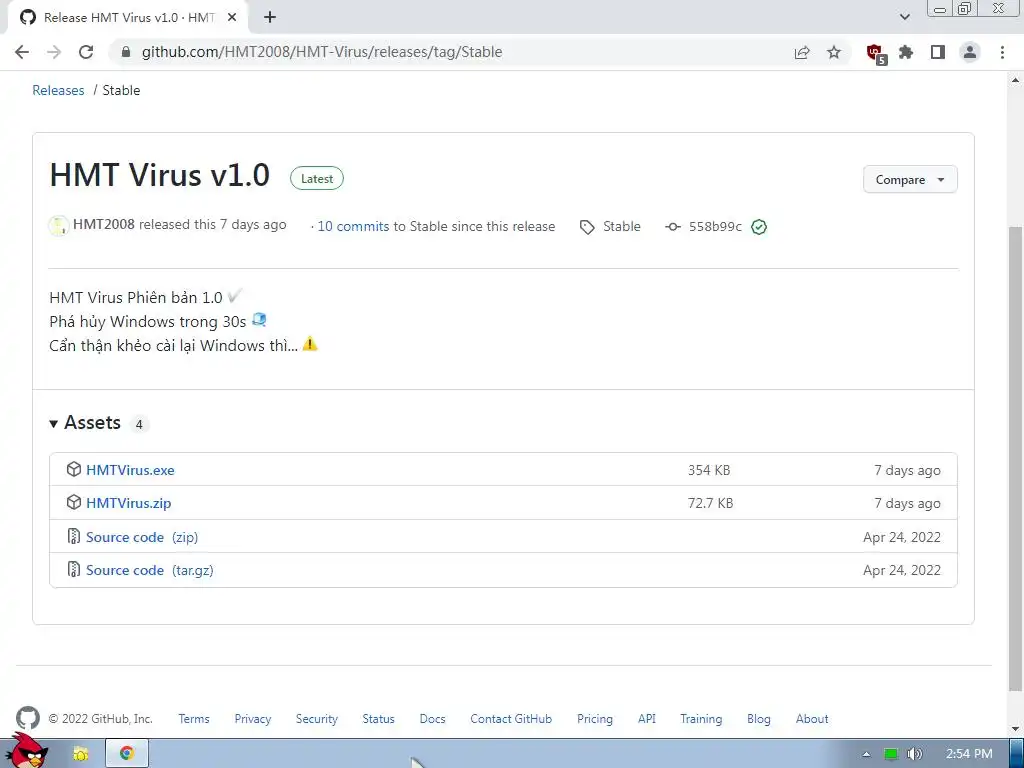The image size is (1024, 768).
Task: Open the API footer link
Action: click(x=647, y=718)
